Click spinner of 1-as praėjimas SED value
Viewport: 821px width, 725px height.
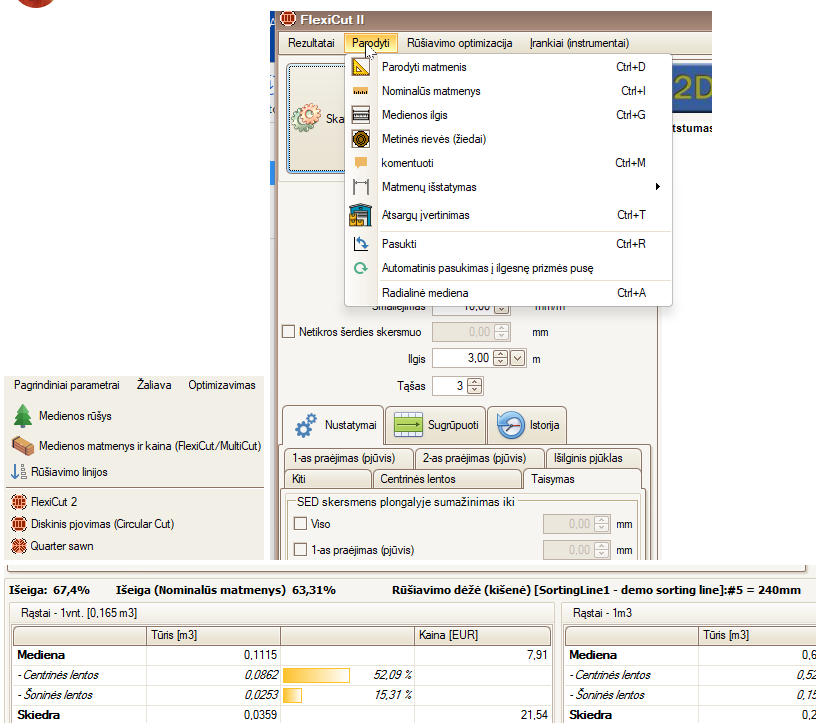(602, 550)
